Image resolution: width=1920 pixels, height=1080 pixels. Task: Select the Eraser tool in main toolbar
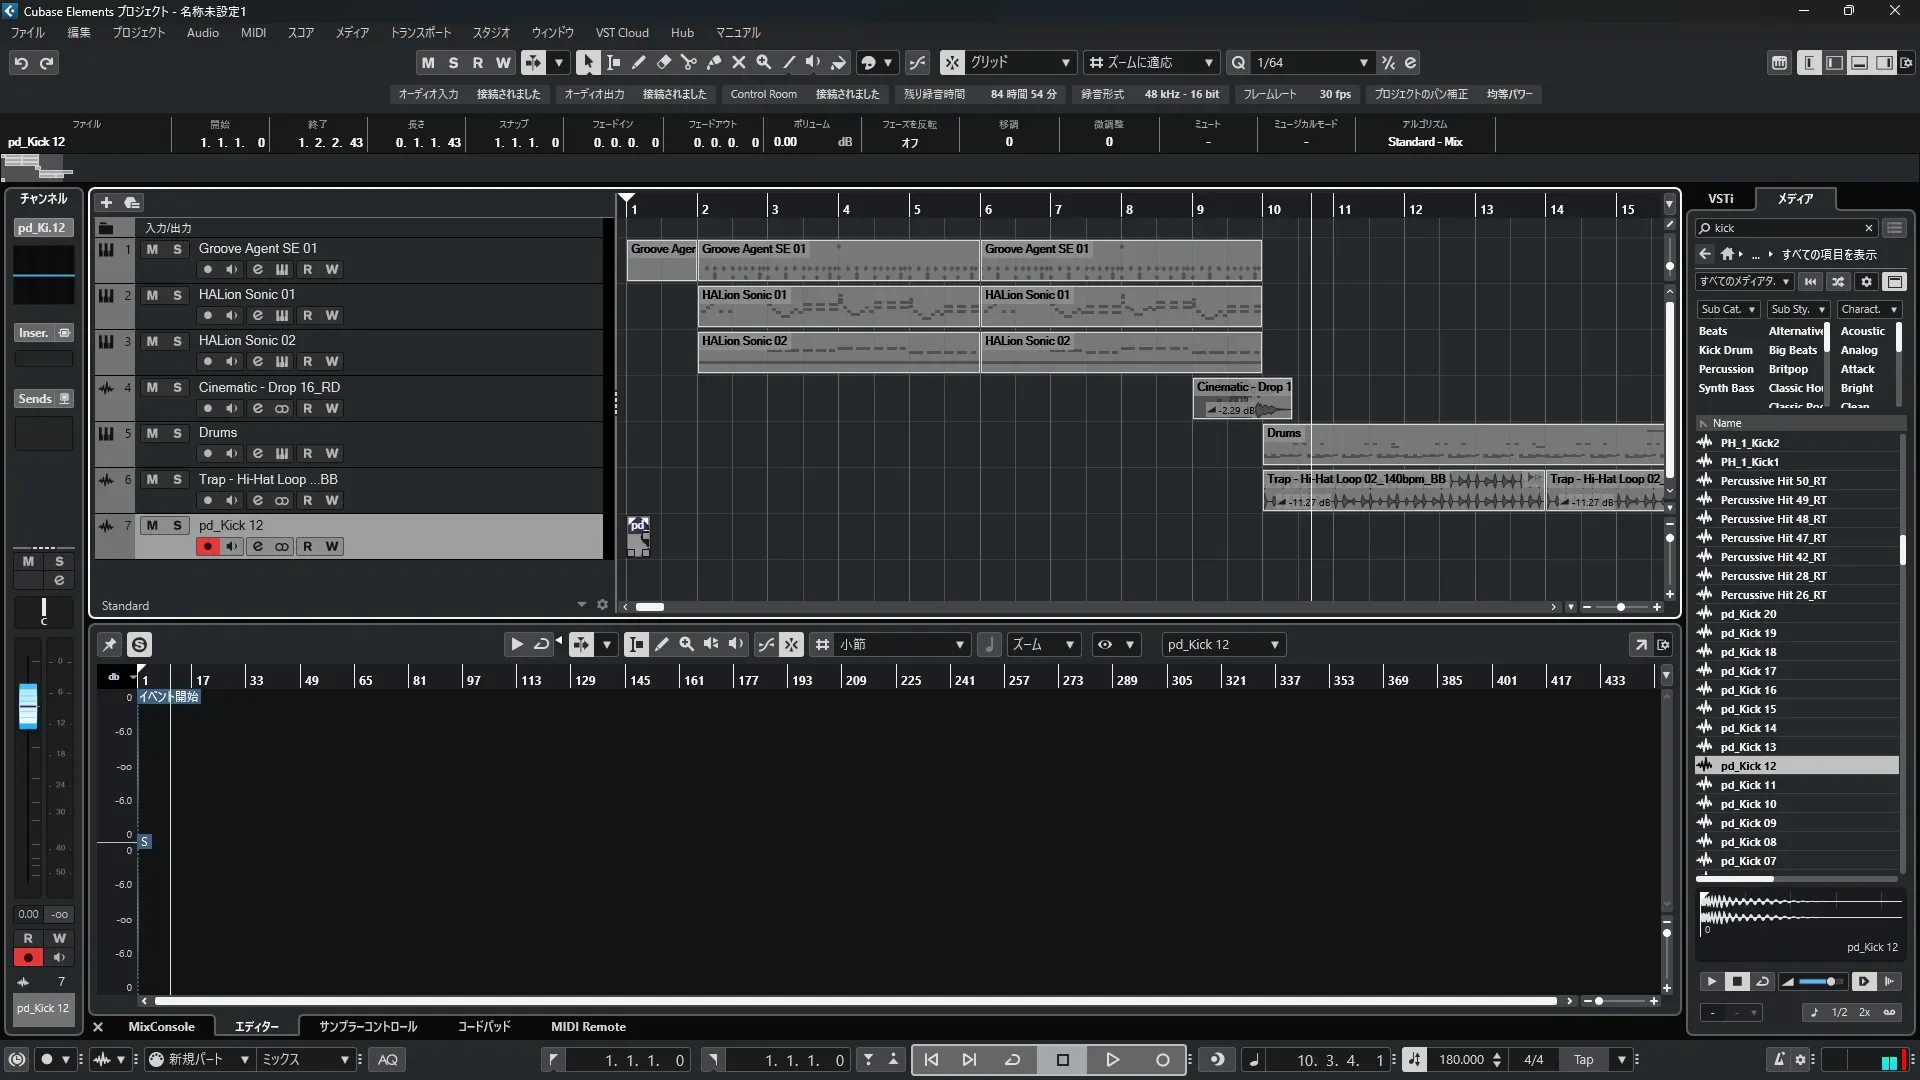[x=663, y=62]
